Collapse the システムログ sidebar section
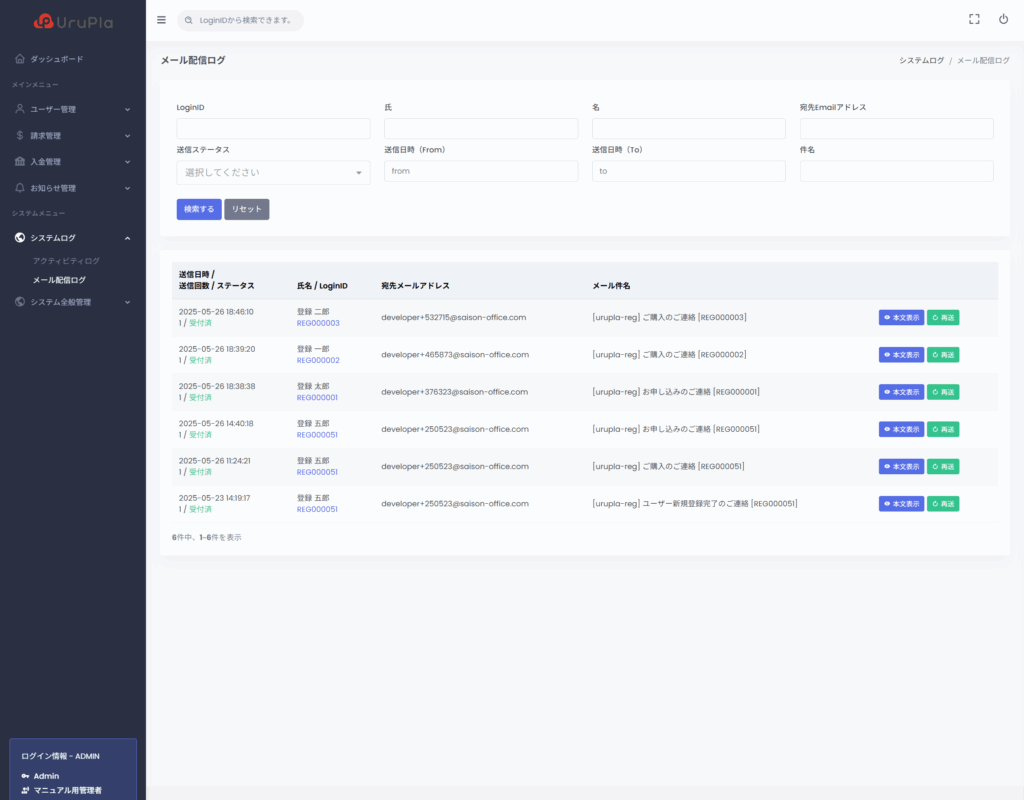The height and width of the screenshot is (800, 1024). click(72, 238)
